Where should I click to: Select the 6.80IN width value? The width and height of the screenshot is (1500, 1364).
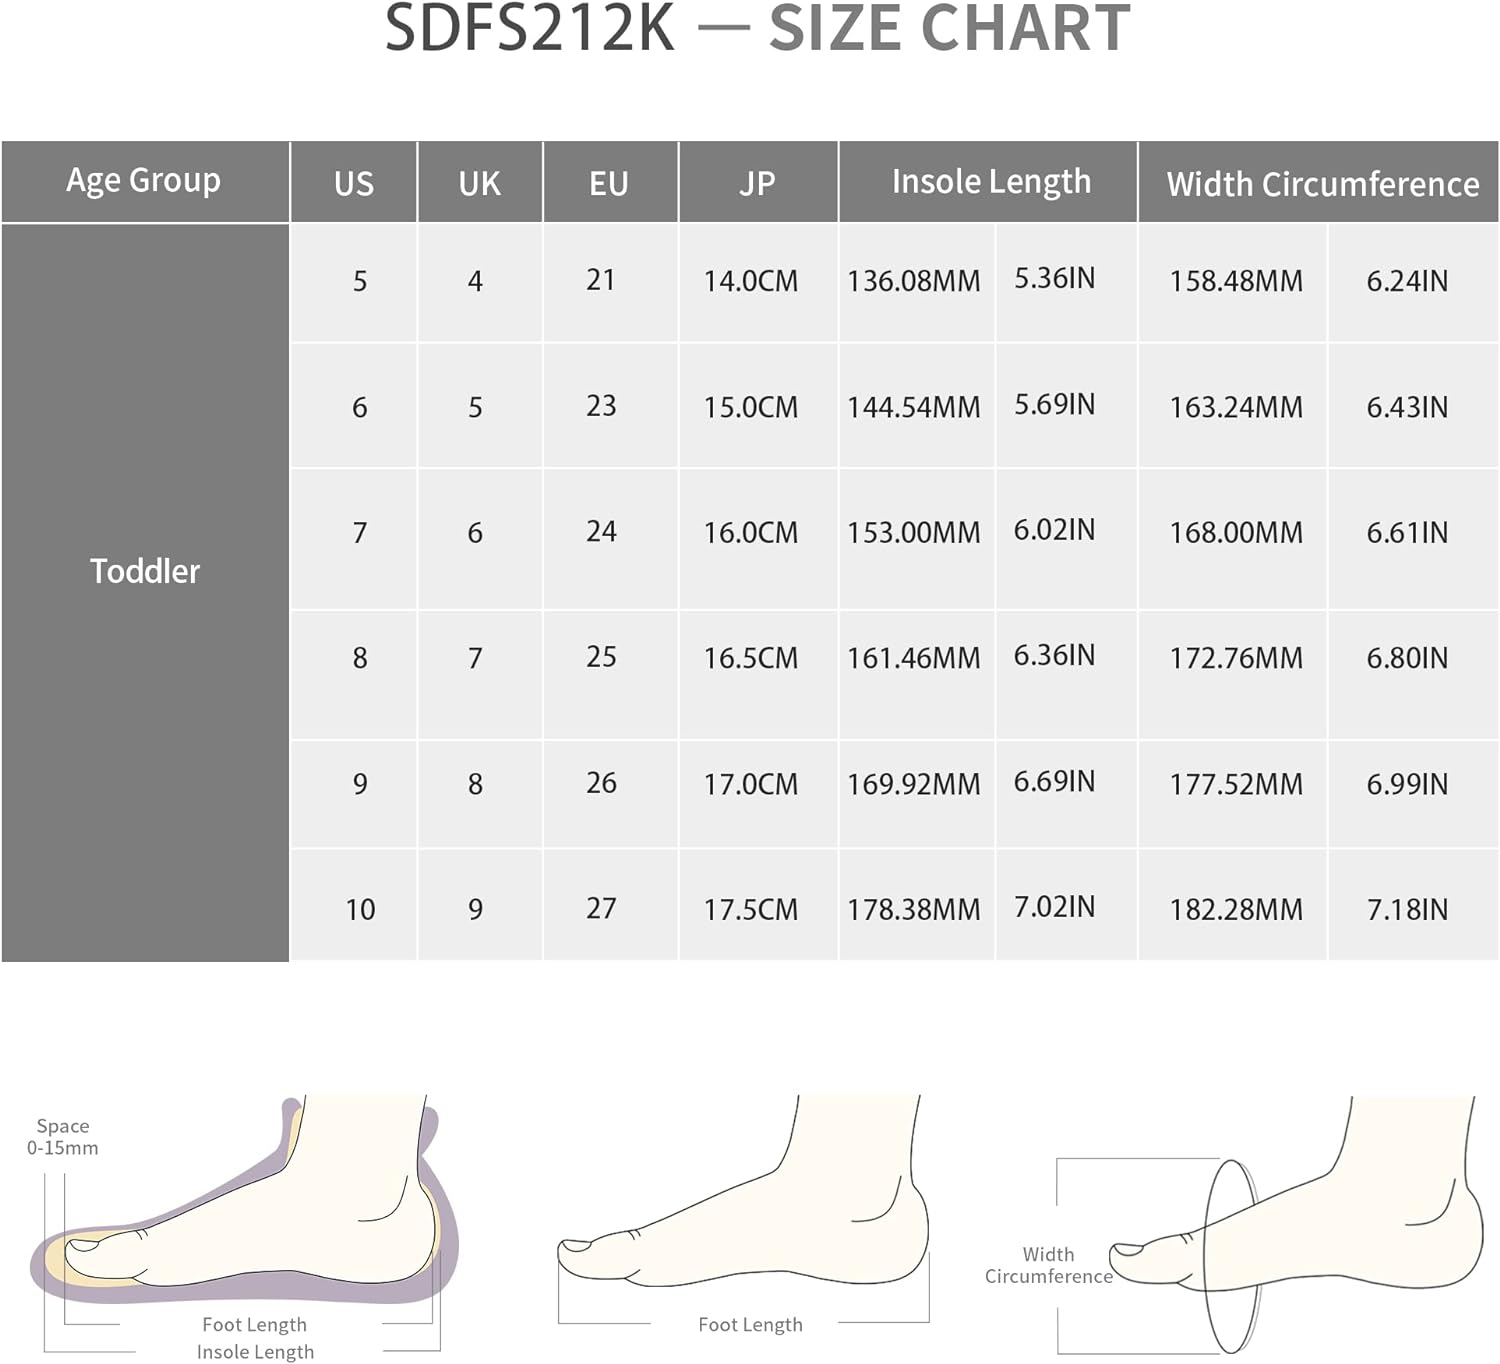(x=1407, y=659)
